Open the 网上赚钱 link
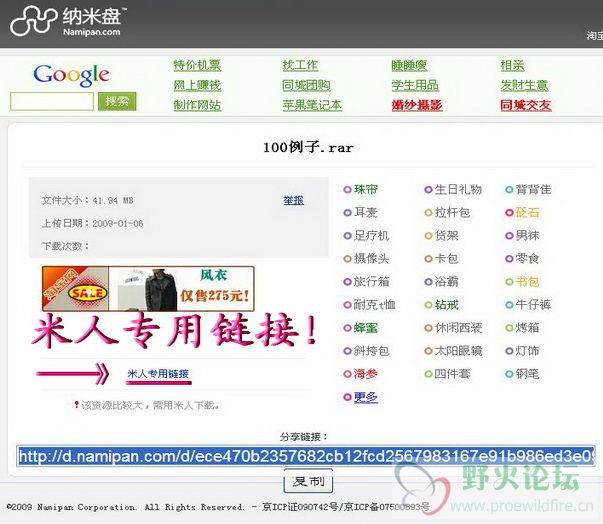The height and width of the screenshot is (524, 603). (197, 85)
